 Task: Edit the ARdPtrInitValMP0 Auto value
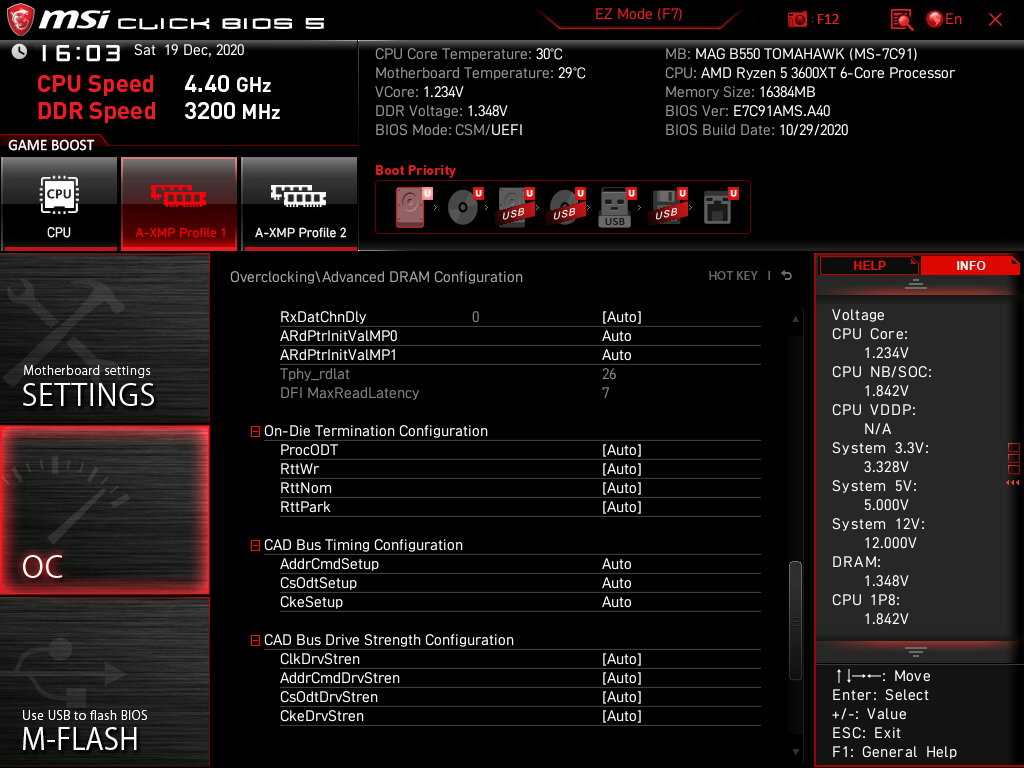(616, 336)
